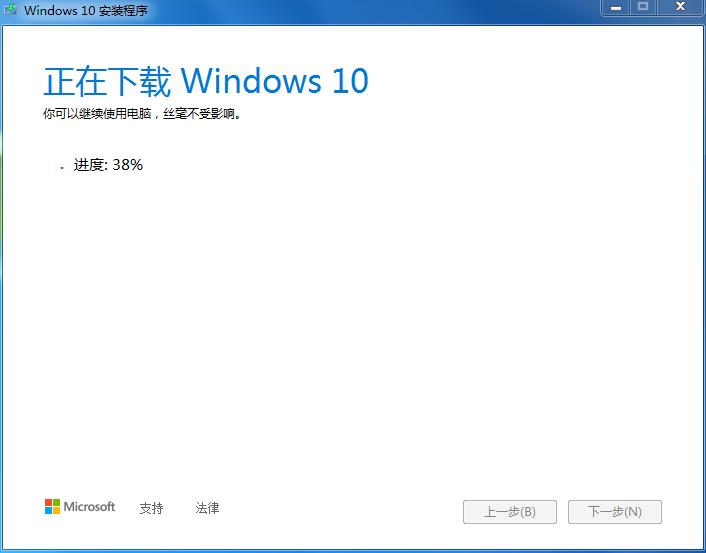706x553 pixels.
Task: Click the Windows 10 安装程序 title text
Action: pos(86,10)
